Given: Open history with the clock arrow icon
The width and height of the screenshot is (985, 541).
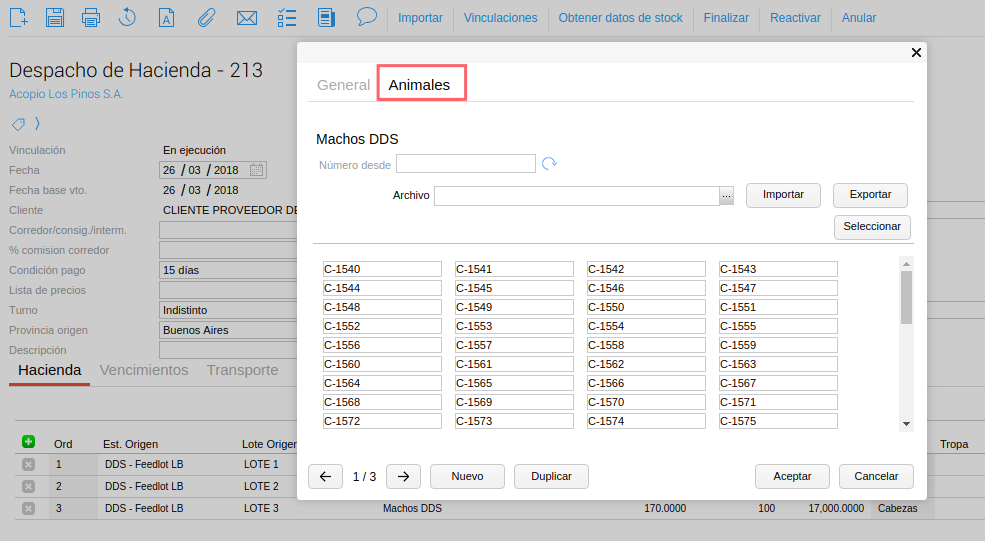Looking at the screenshot, I should click(x=127, y=17).
